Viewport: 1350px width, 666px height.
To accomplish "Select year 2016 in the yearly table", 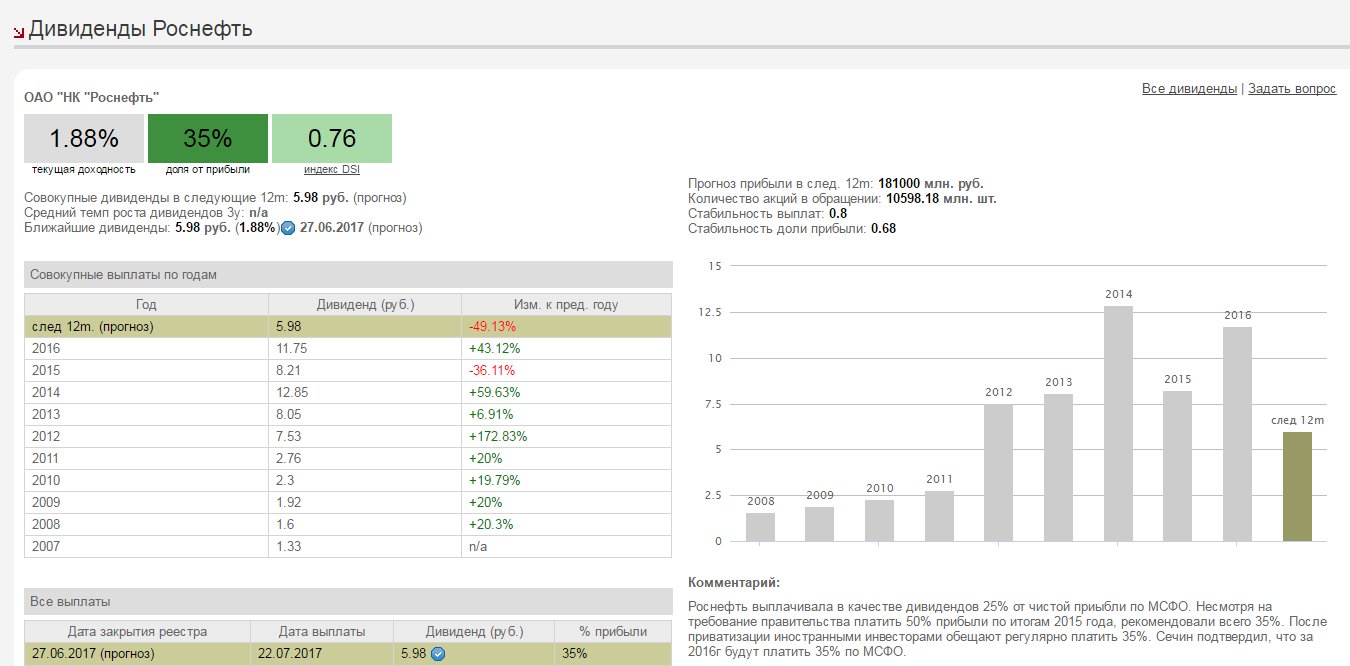I will 46,348.
